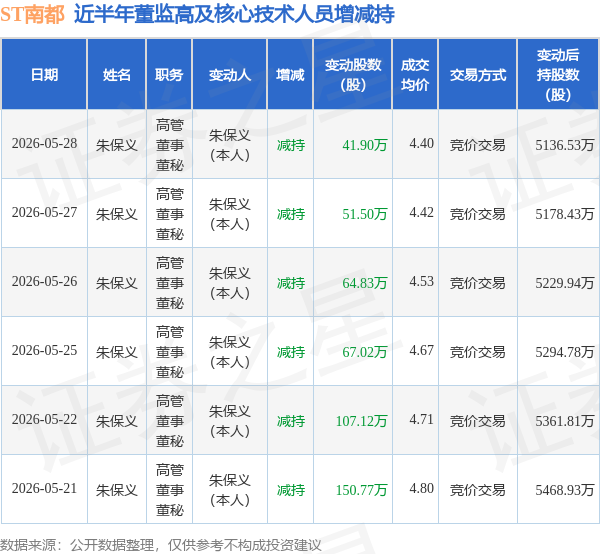Select the 2026-05-21 date cell

(44, 489)
